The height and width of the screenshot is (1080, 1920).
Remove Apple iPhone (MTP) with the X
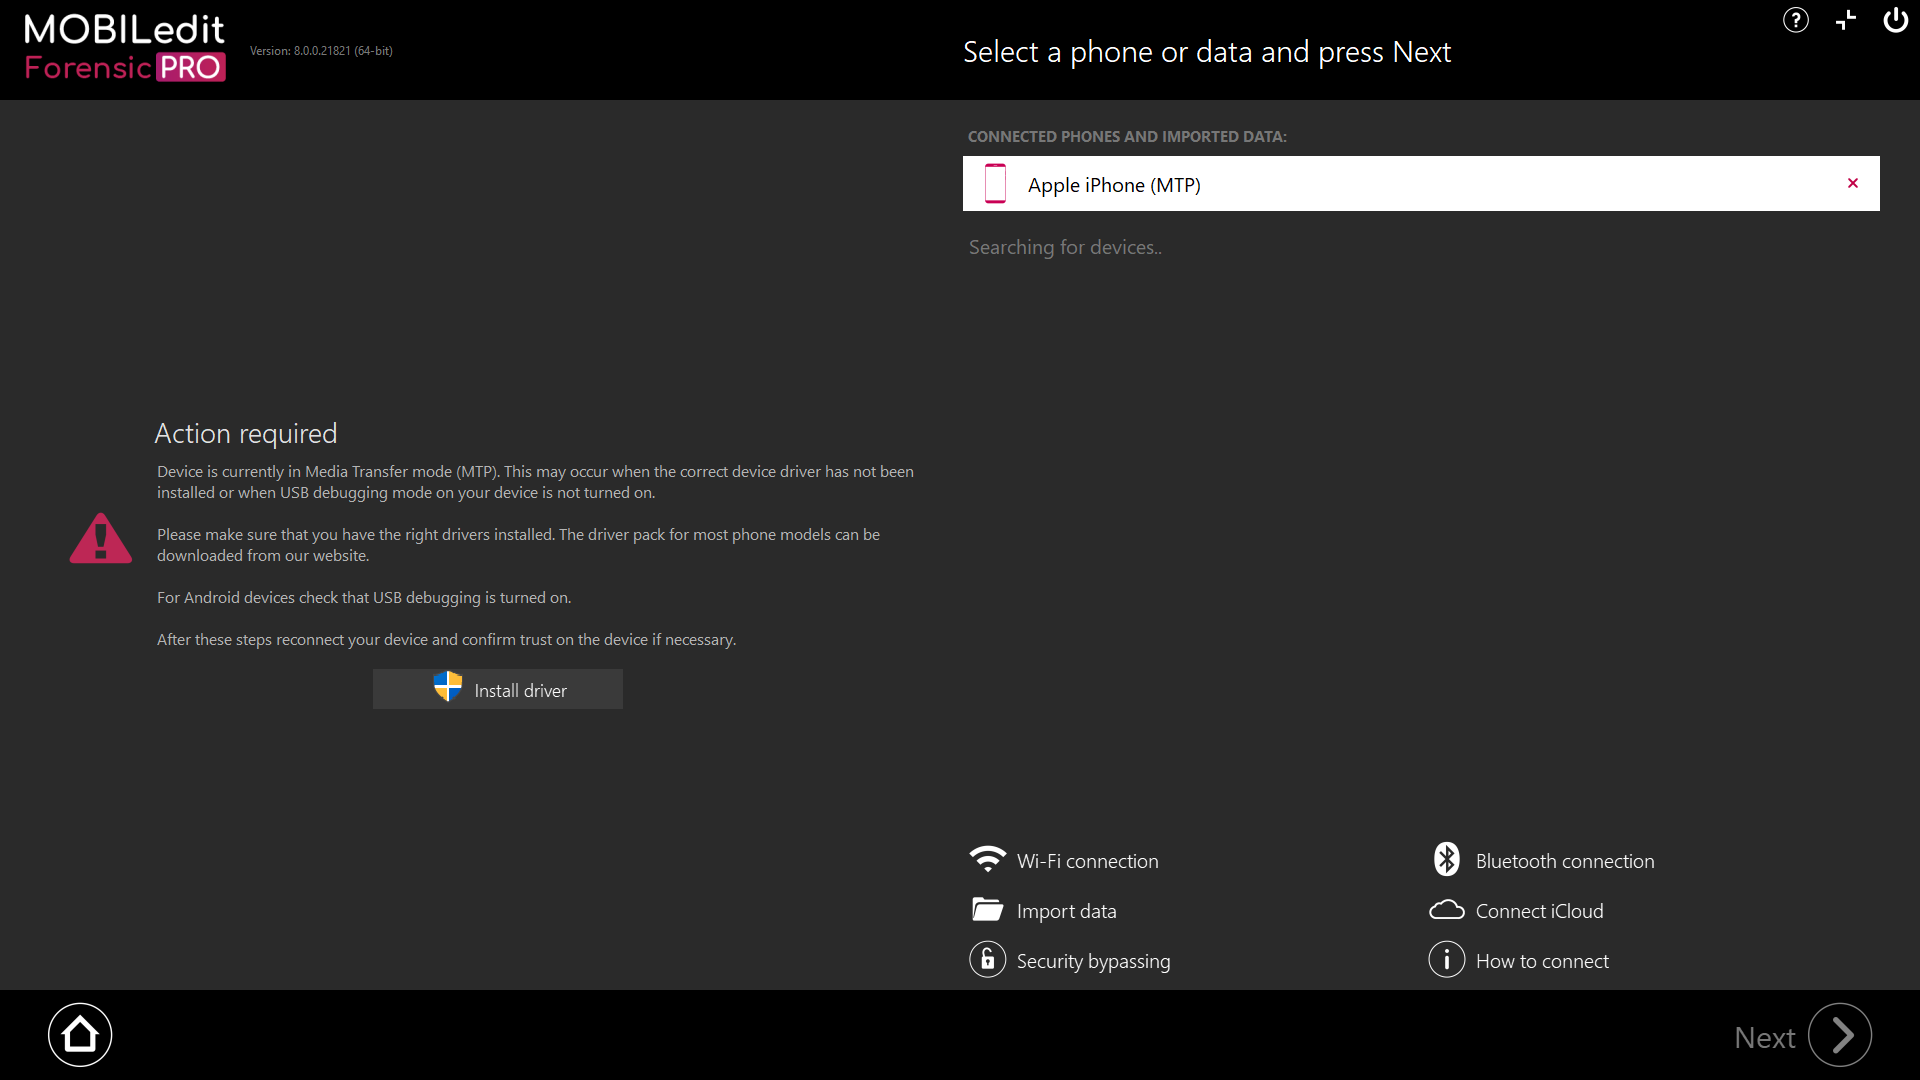point(1853,183)
